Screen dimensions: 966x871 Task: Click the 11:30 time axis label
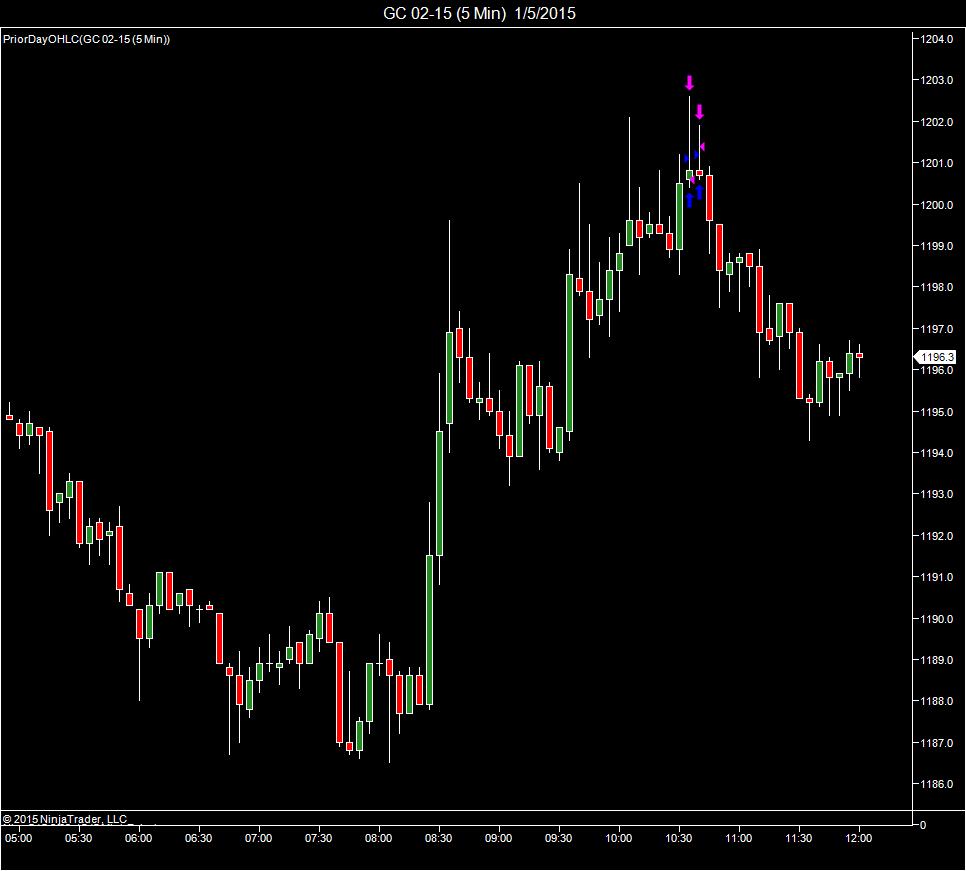point(798,838)
